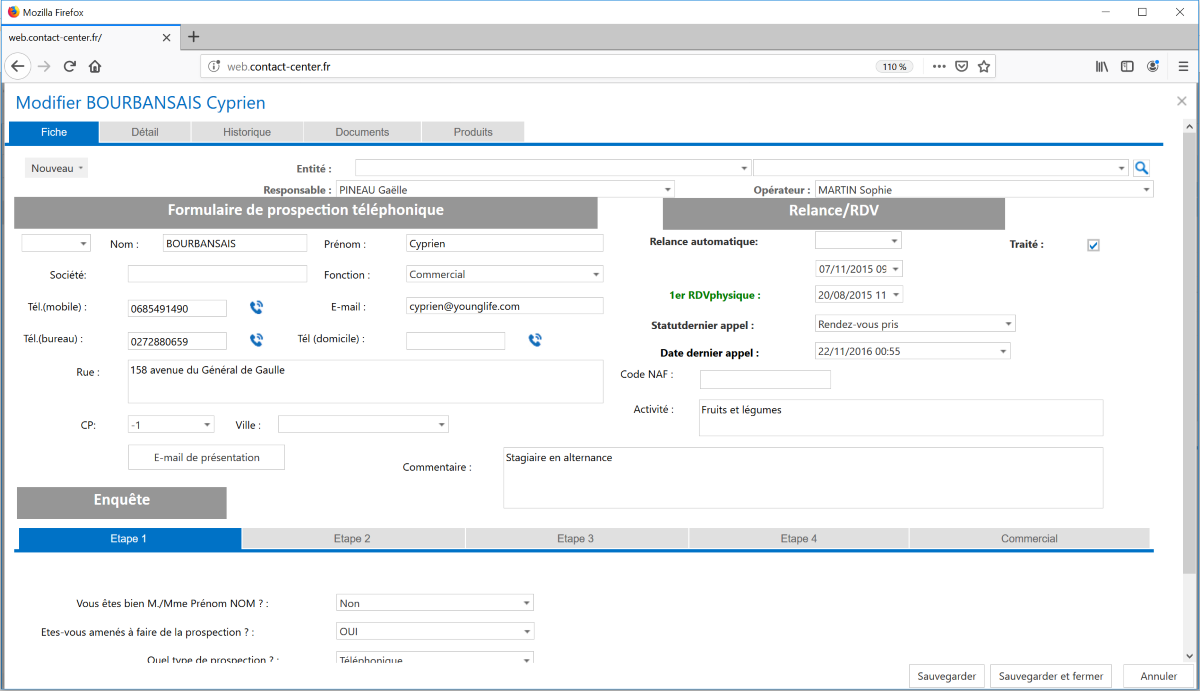The height and width of the screenshot is (691, 1200).
Task: Show site information icon in address bar
Action: pos(213,66)
